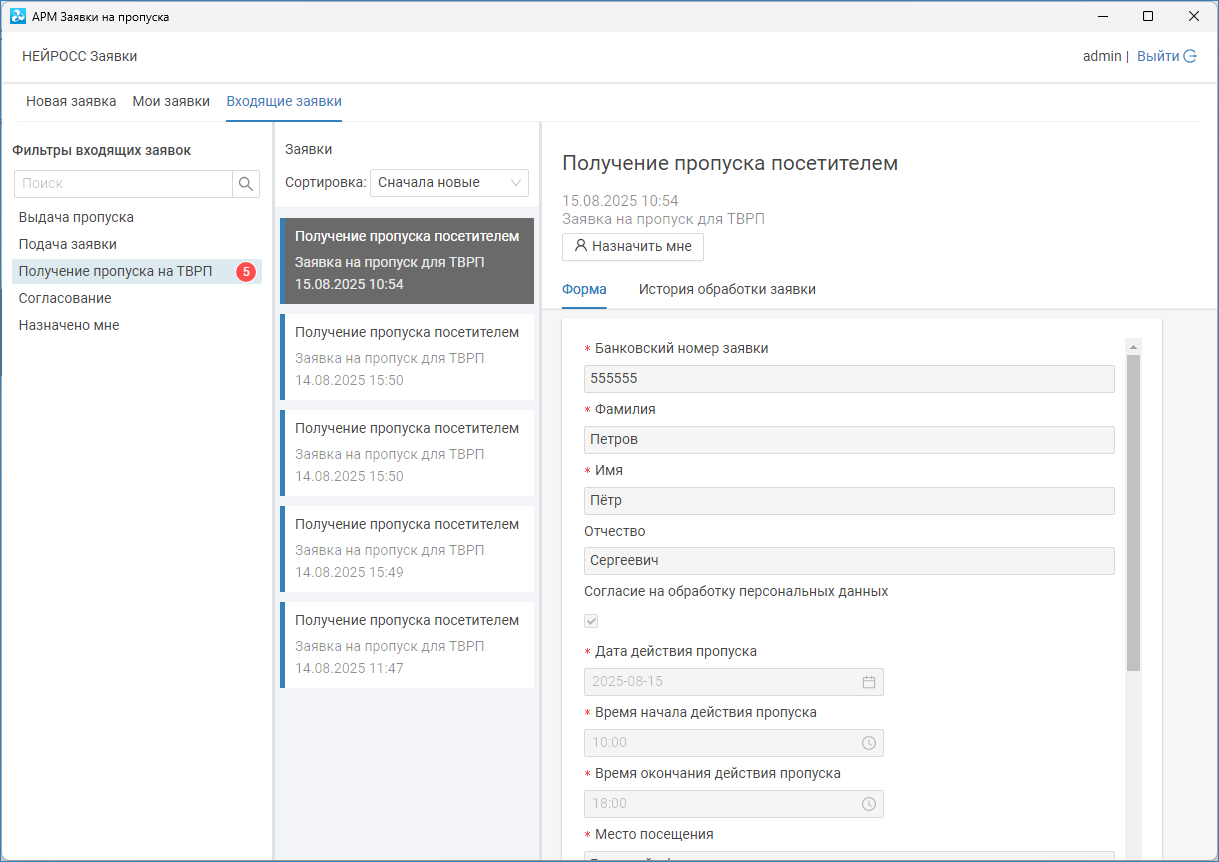1219x862 pixels.
Task: Click clock icon in pass start time field
Action: (x=869, y=743)
